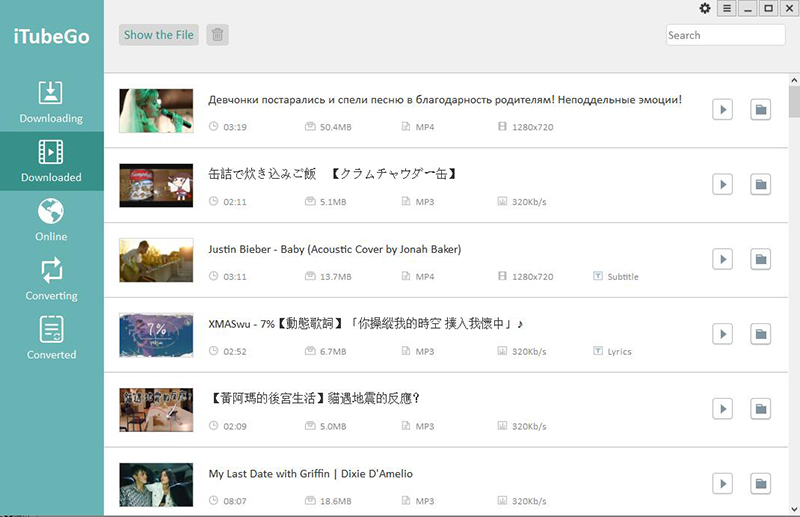Click the XMASwu 7% thumbnail

pos(156,335)
